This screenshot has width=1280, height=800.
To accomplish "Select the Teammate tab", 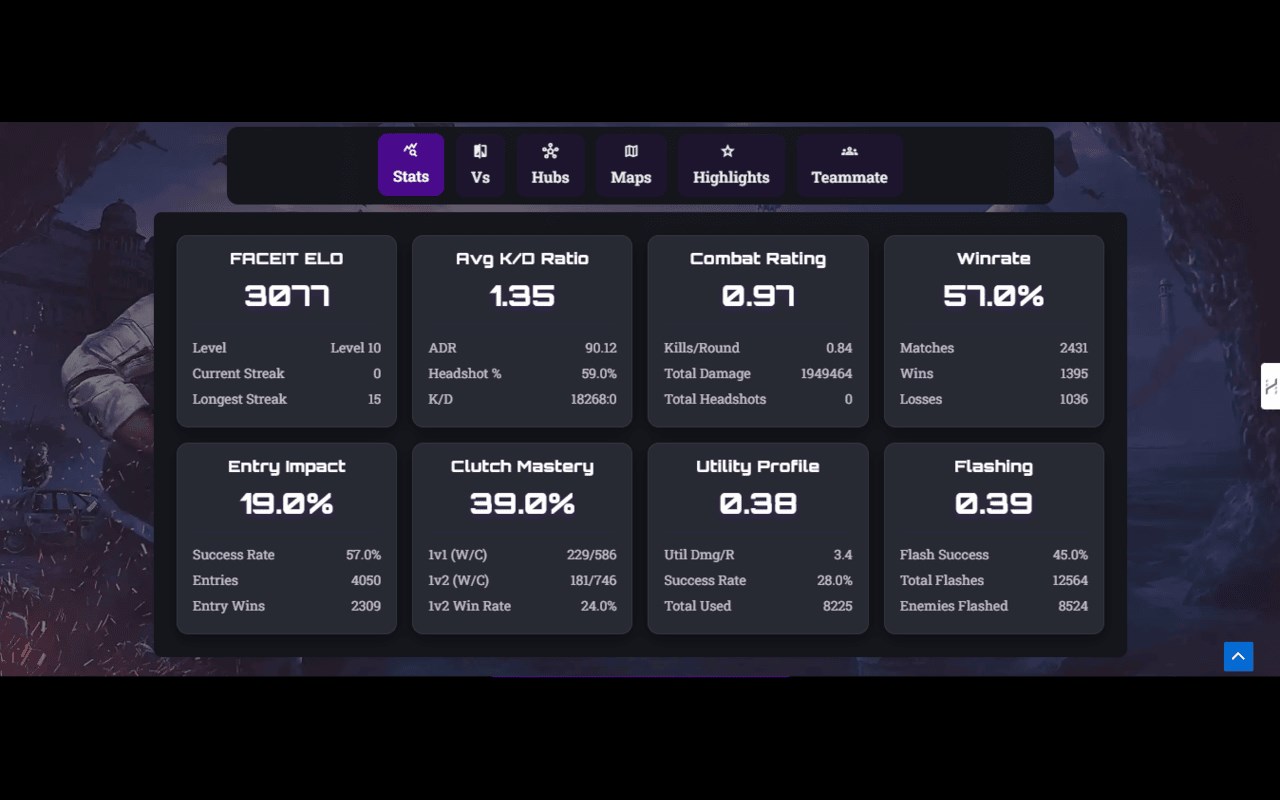I will pos(849,164).
